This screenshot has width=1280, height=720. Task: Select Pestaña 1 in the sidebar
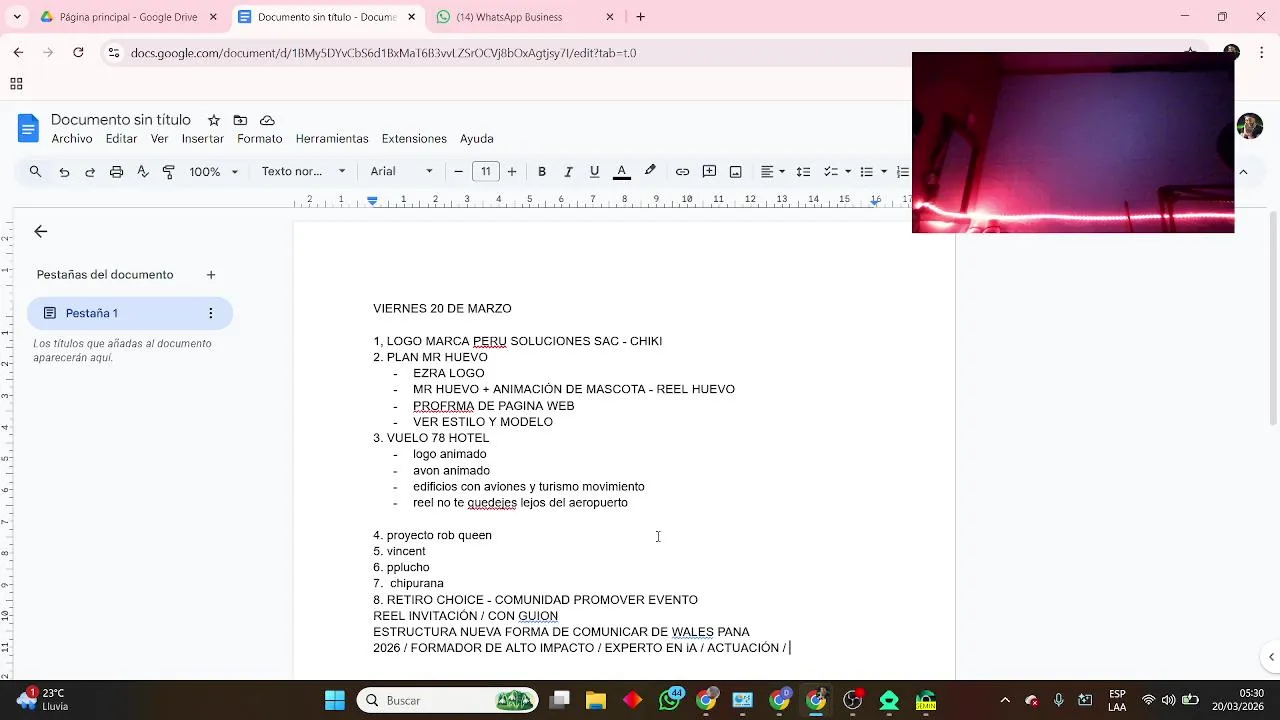[x=130, y=313]
